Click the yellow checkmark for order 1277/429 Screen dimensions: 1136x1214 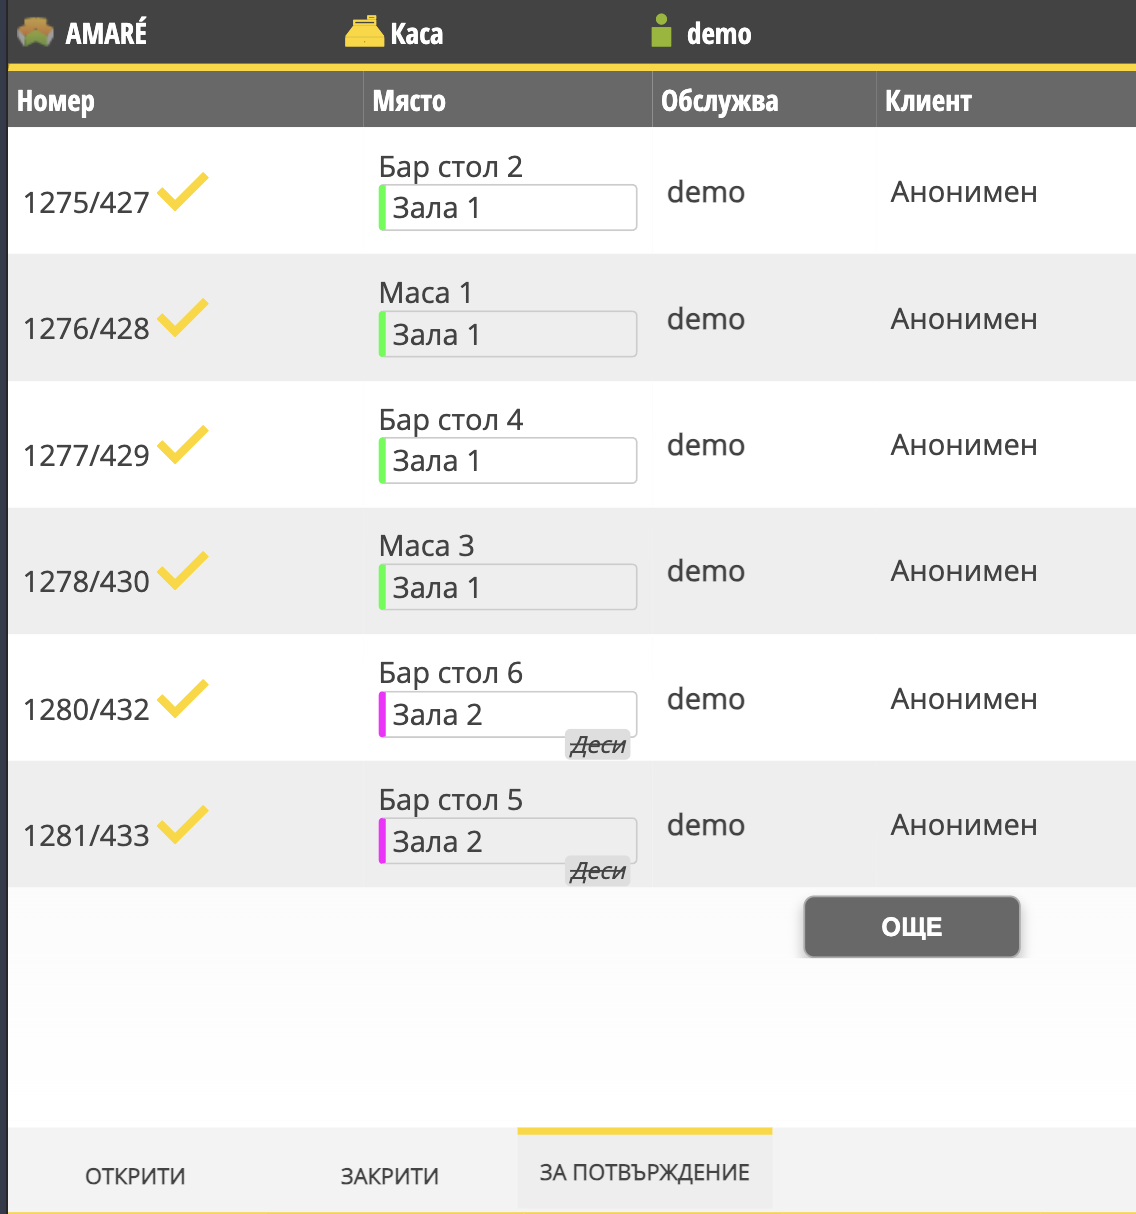(x=183, y=445)
